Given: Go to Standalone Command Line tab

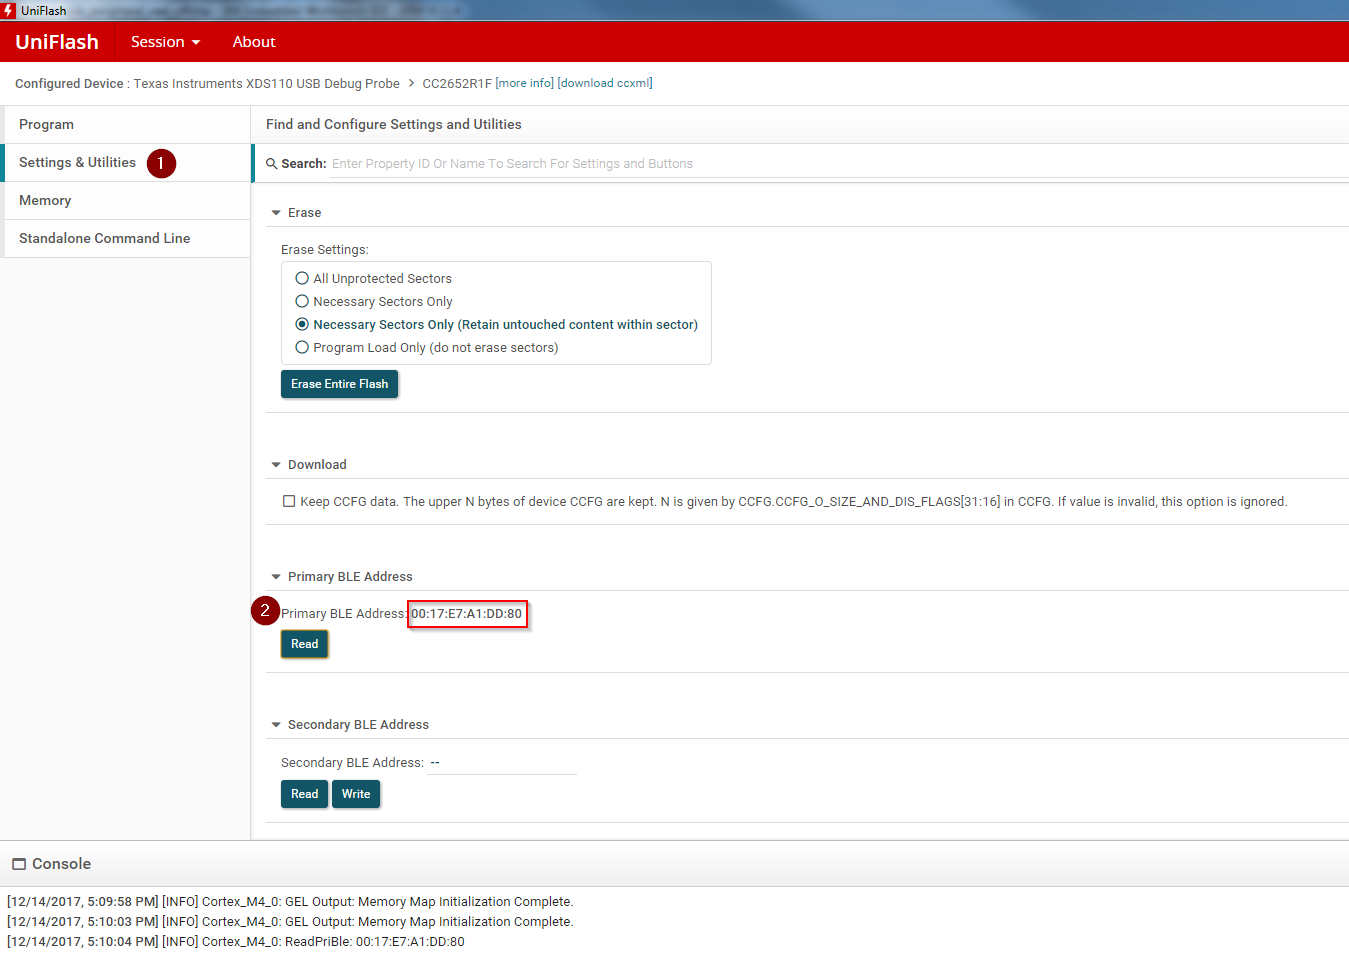Looking at the screenshot, I should point(104,239).
